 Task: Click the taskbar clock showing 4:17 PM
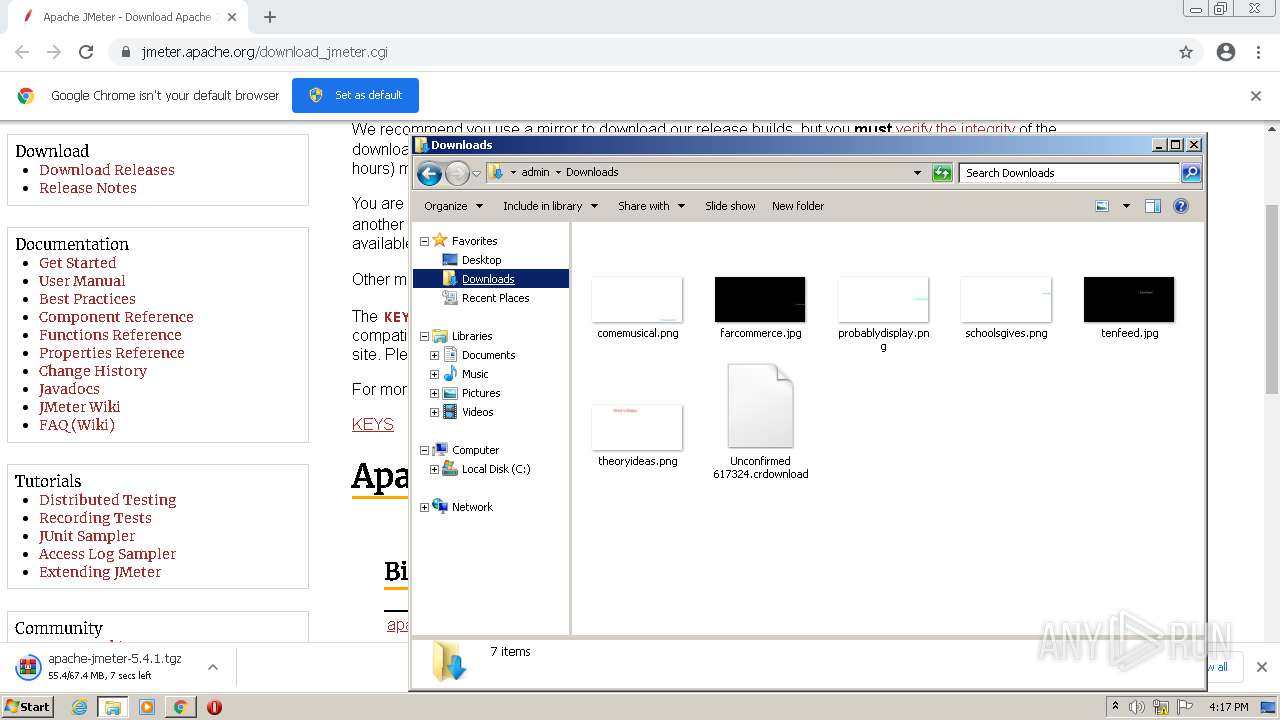pyautogui.click(x=1228, y=707)
